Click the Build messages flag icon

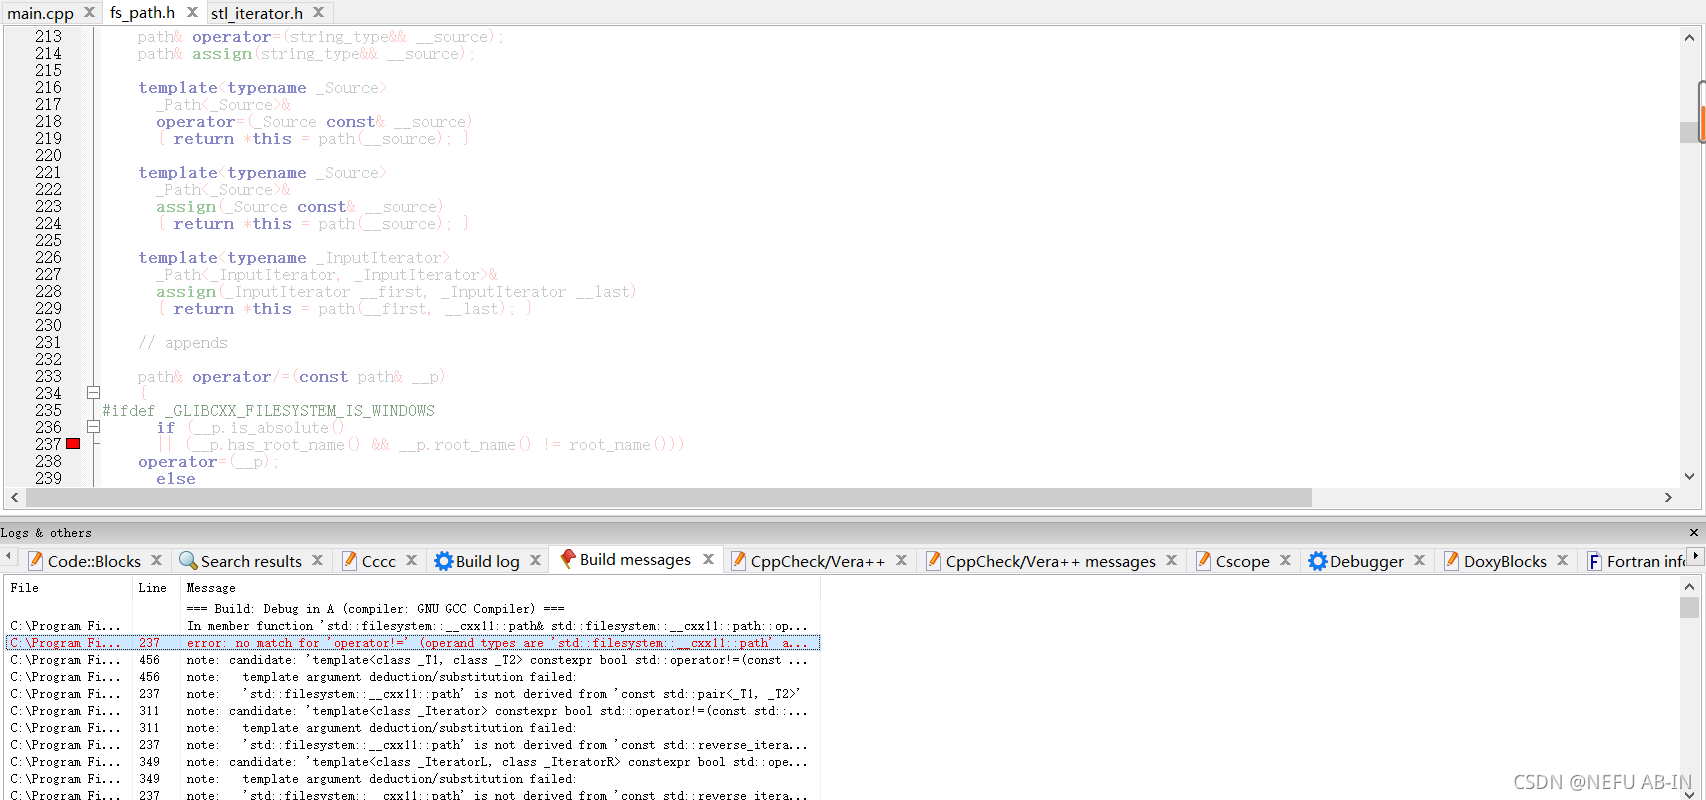pos(568,559)
